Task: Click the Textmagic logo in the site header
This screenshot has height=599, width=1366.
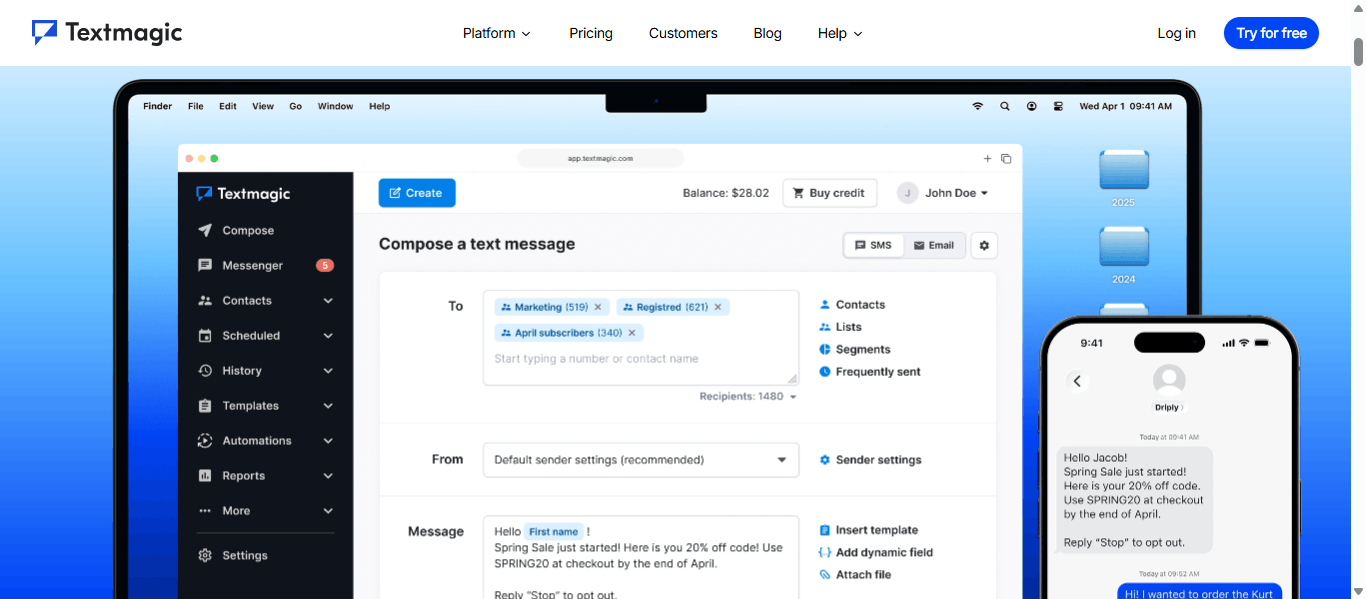Action: point(107,33)
